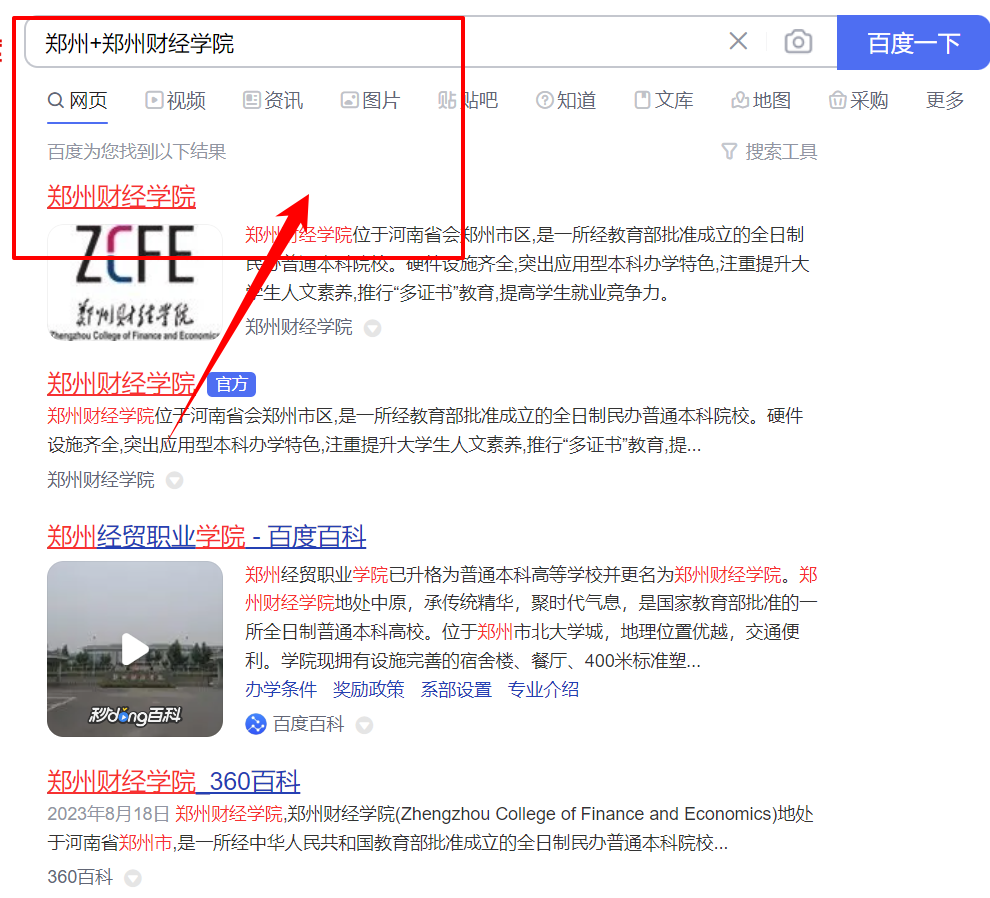
Task: Select the 网页 tab
Action: point(78,100)
